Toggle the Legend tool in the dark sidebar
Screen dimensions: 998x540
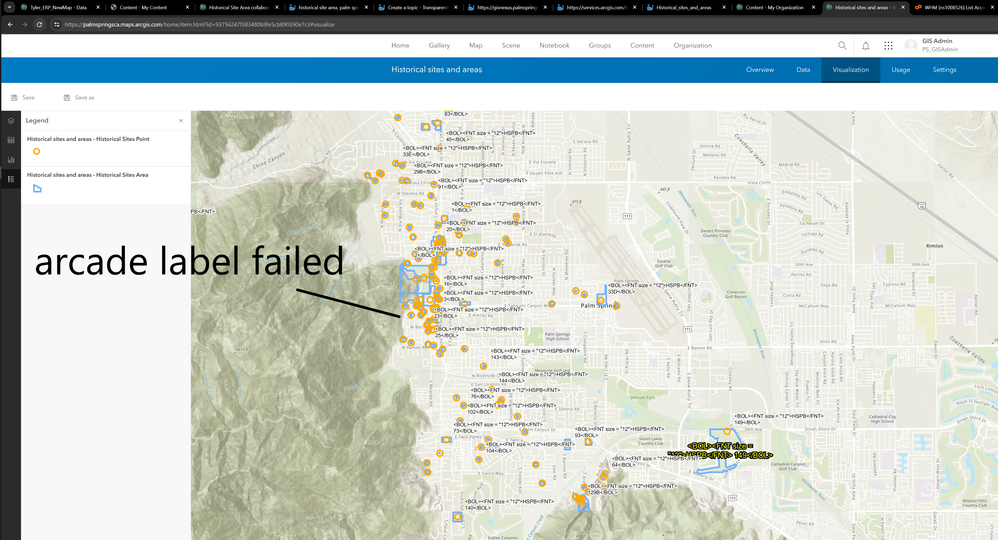coord(11,180)
